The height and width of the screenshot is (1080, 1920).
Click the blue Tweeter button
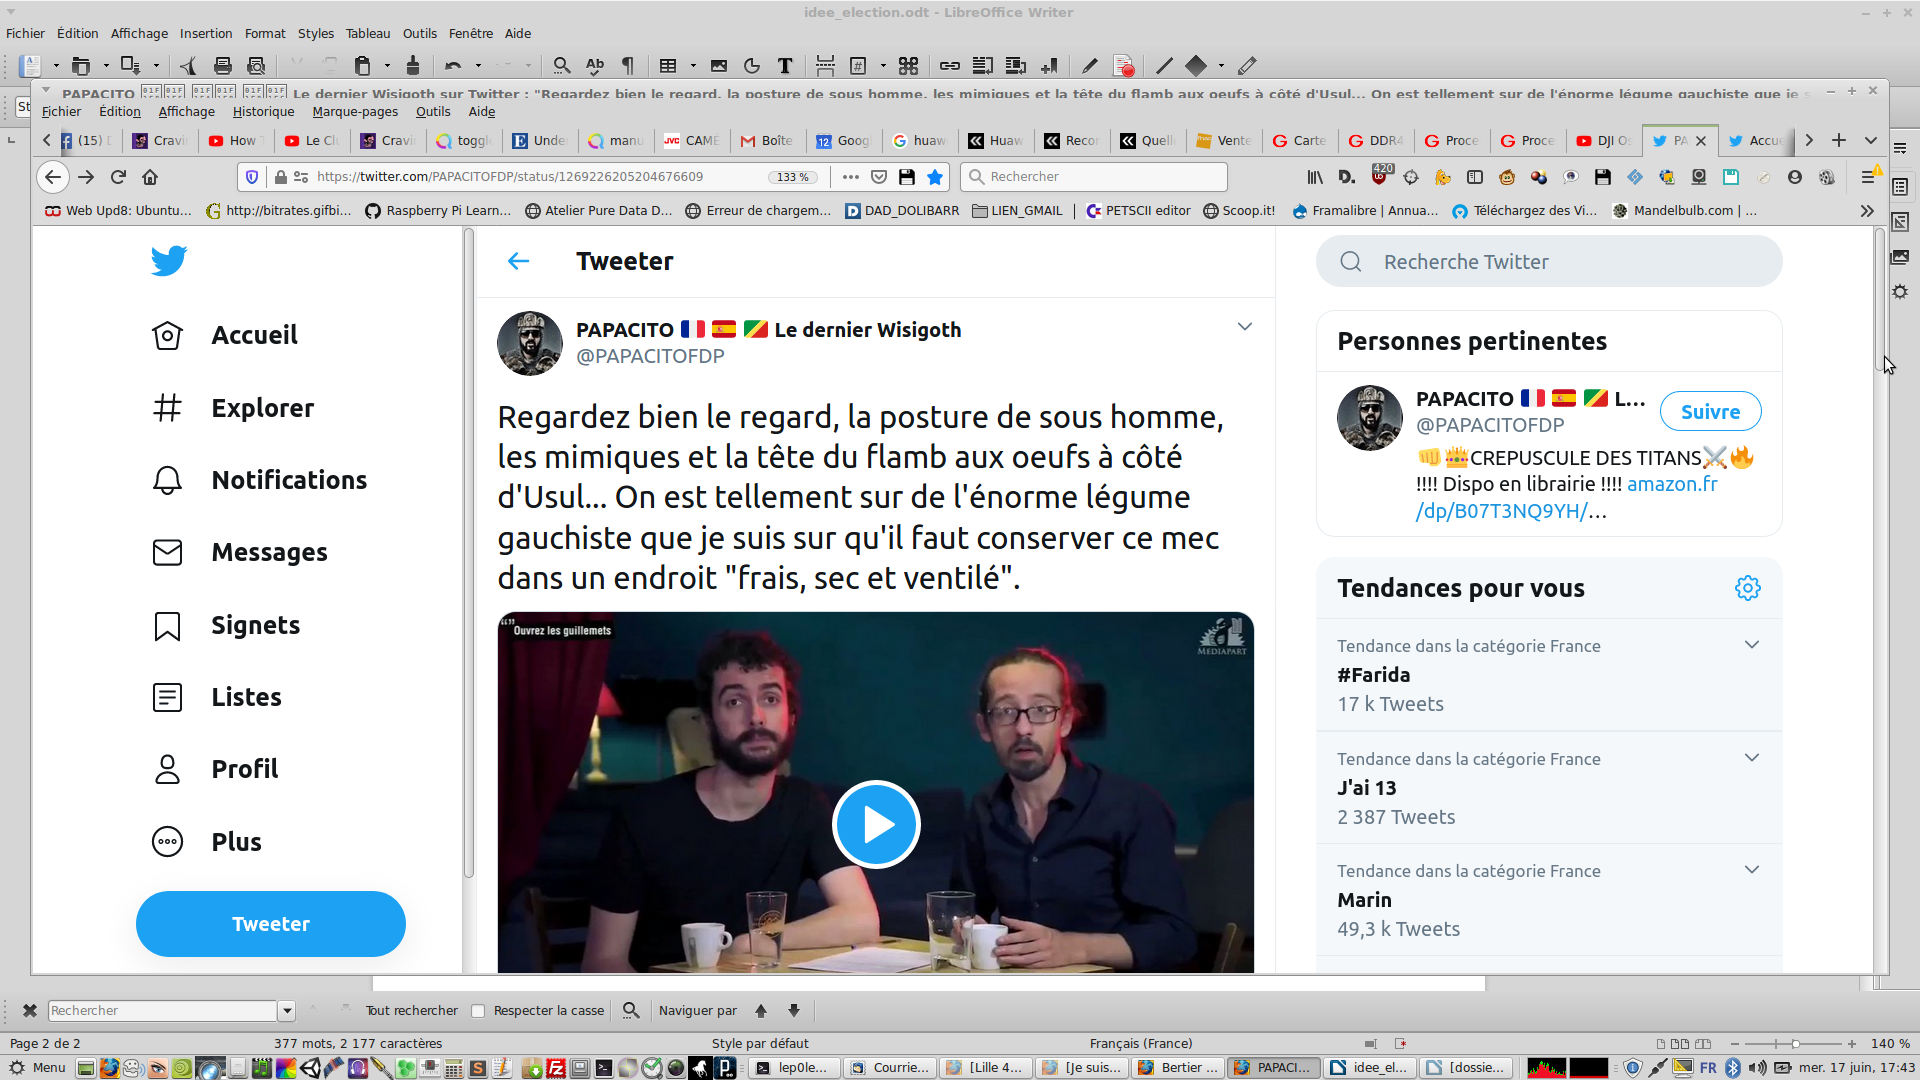coord(271,924)
